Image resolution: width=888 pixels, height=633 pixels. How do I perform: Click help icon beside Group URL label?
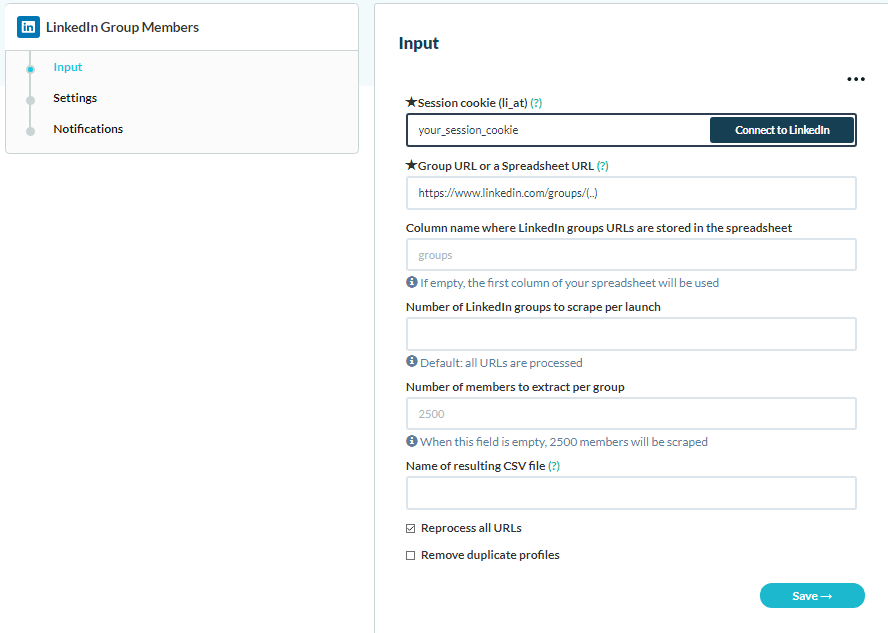pos(603,166)
